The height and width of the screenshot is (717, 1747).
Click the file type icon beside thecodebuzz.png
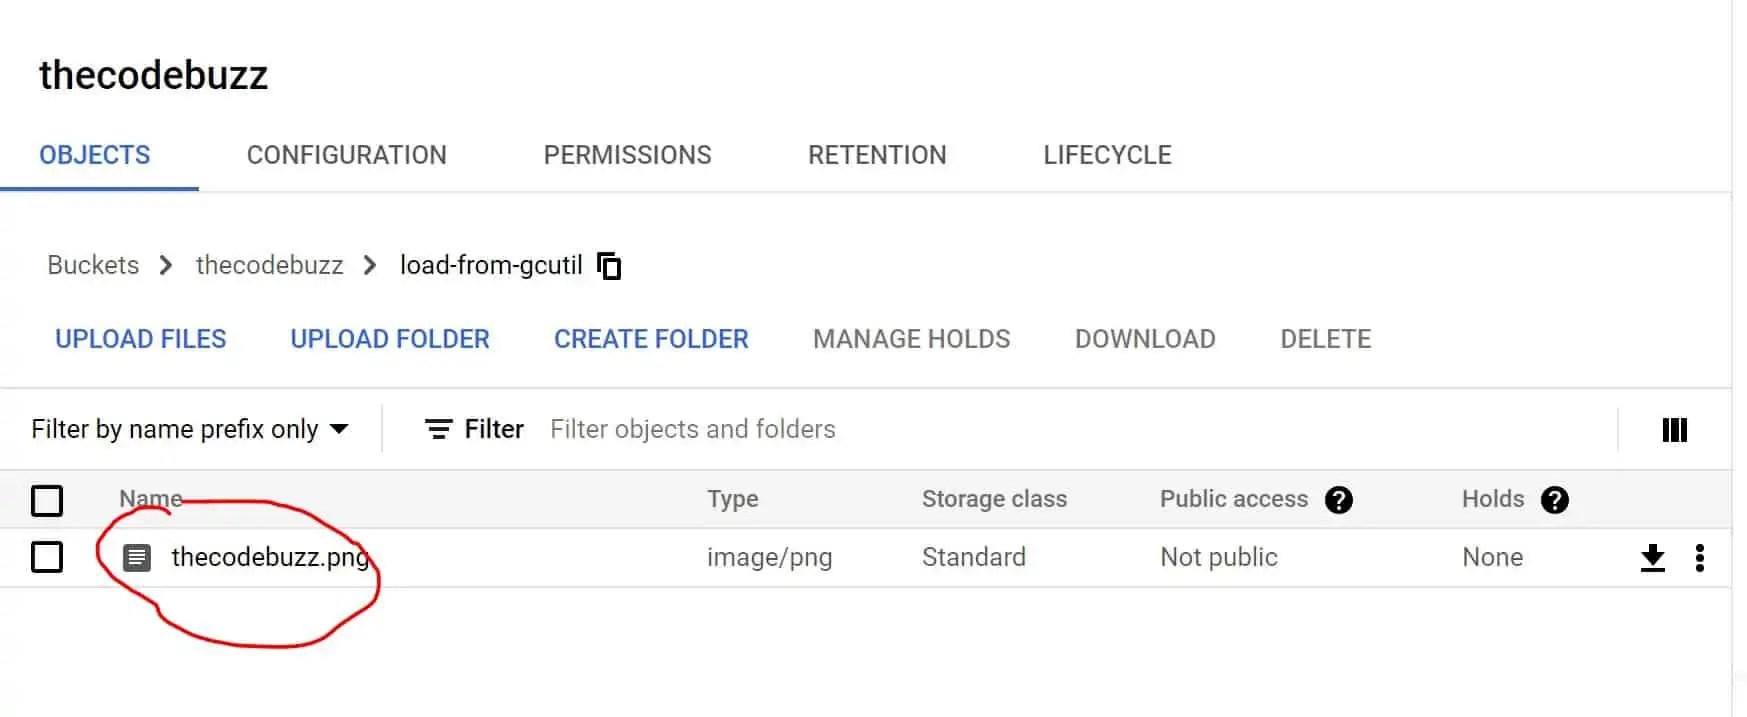pos(137,557)
